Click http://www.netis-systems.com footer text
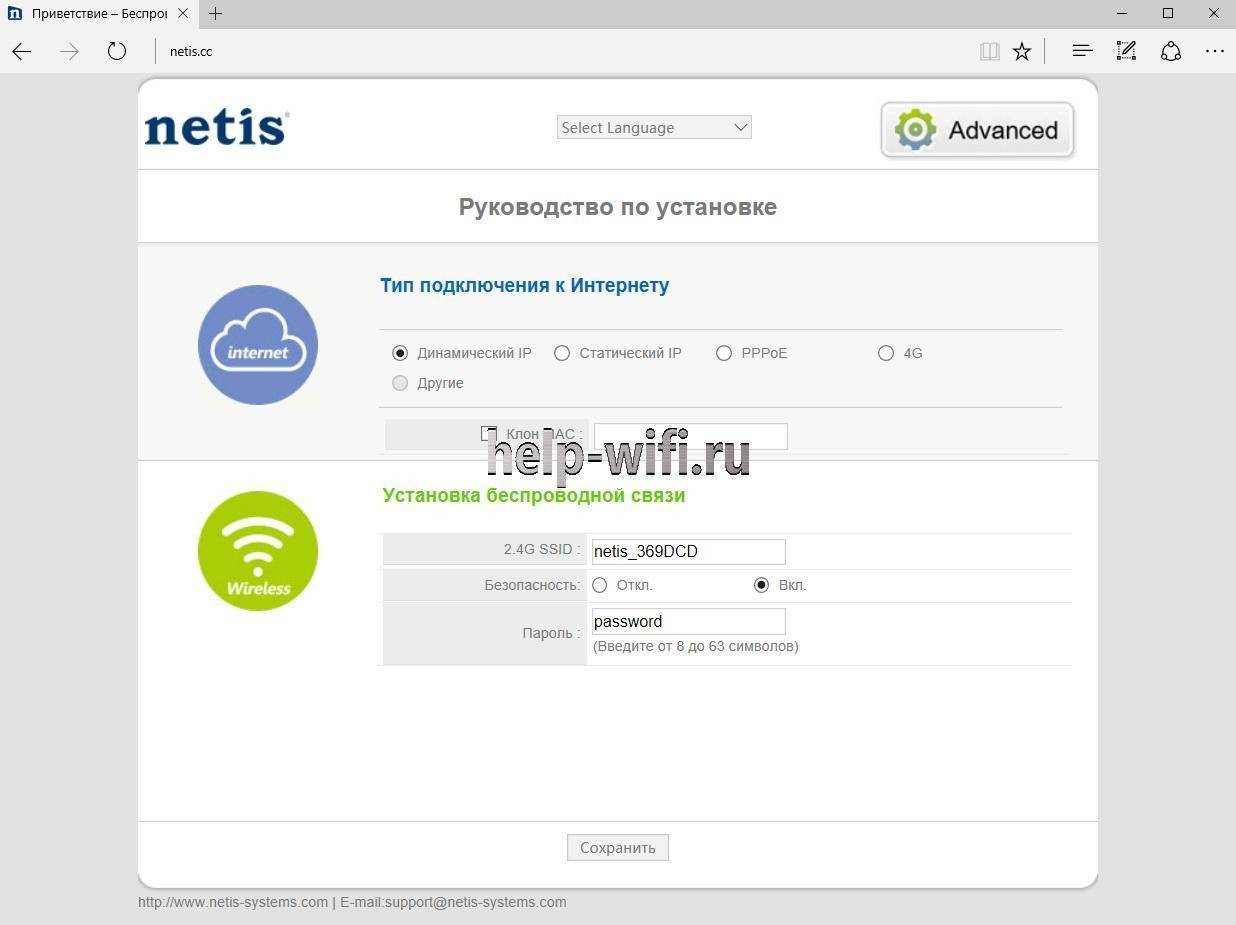 pos(233,902)
